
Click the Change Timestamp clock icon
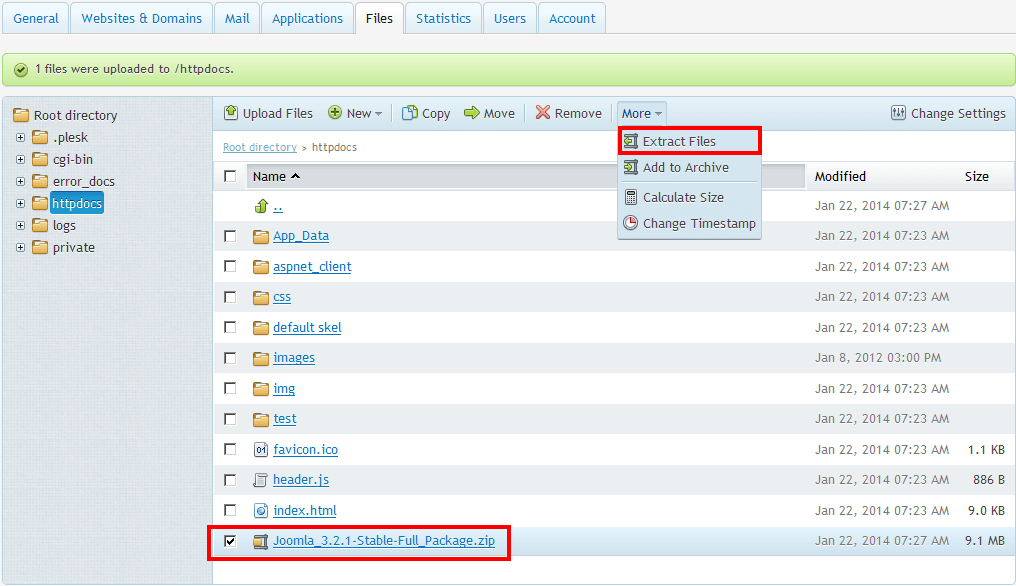631,223
